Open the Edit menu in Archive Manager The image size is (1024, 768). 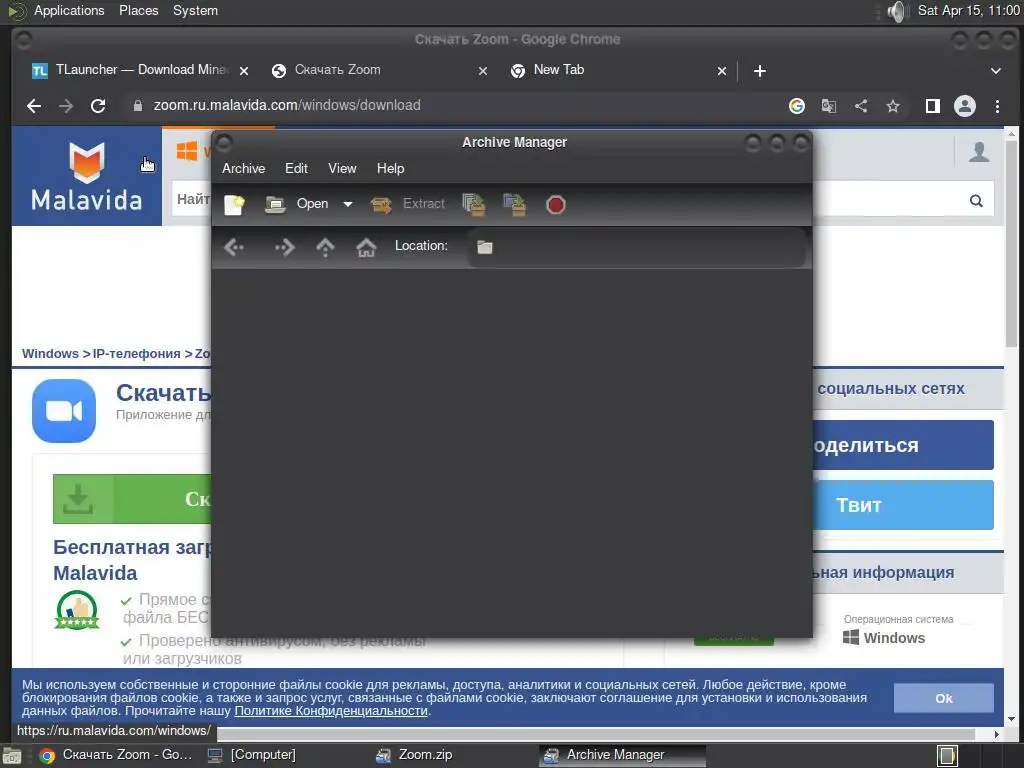296,168
